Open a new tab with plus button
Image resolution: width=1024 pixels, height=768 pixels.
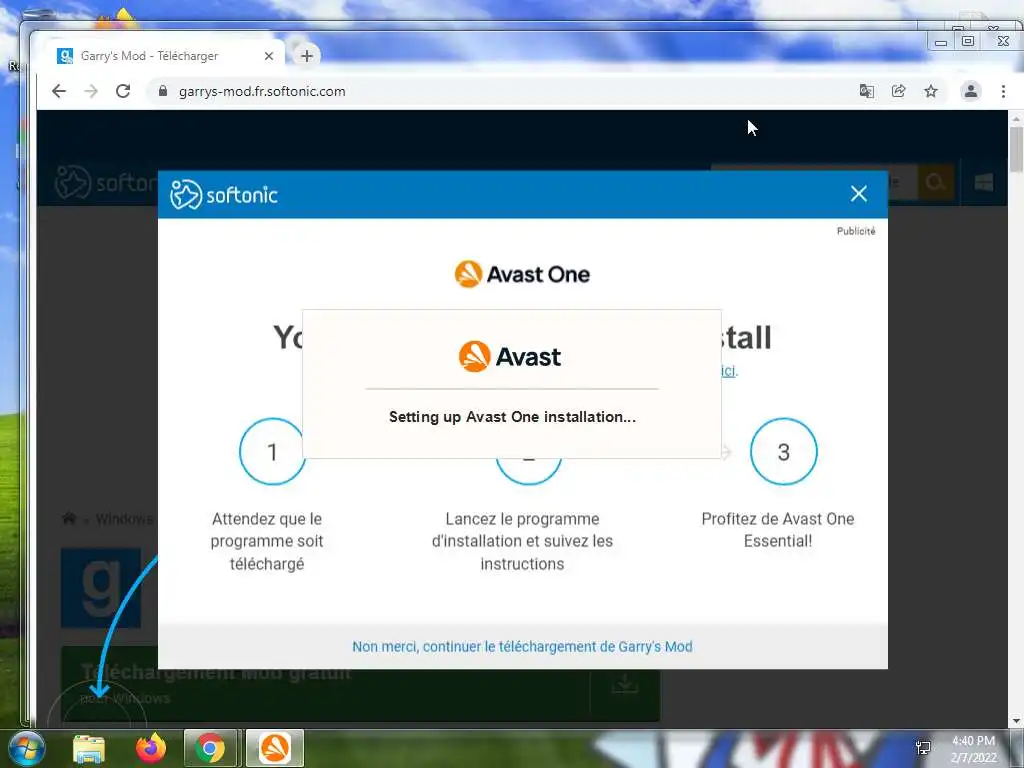(307, 56)
